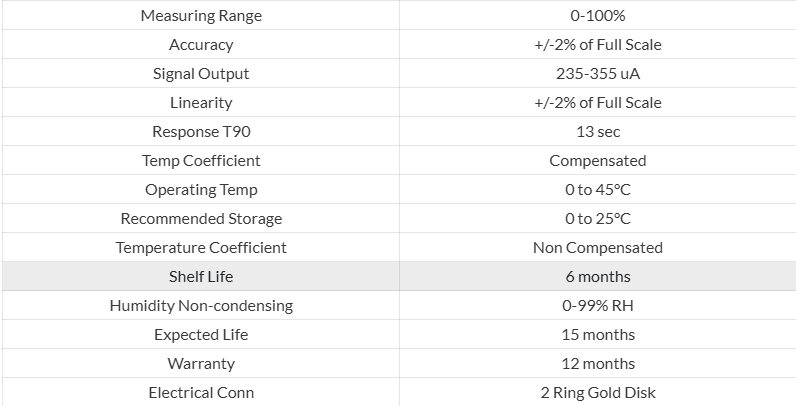Select the 2 Ring Gold Disk value
The height and width of the screenshot is (406, 796).
[x=598, y=393]
